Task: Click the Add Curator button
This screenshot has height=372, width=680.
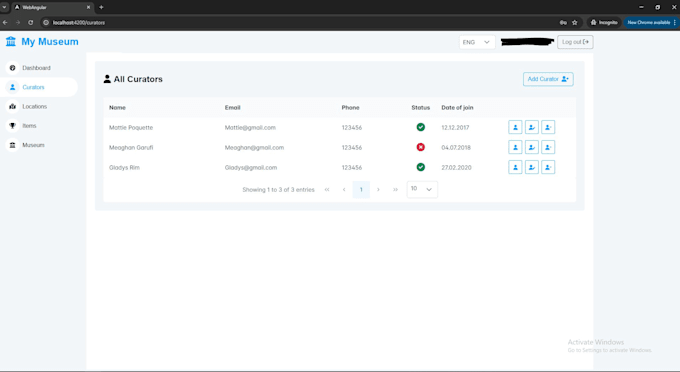Action: pyautogui.click(x=548, y=79)
